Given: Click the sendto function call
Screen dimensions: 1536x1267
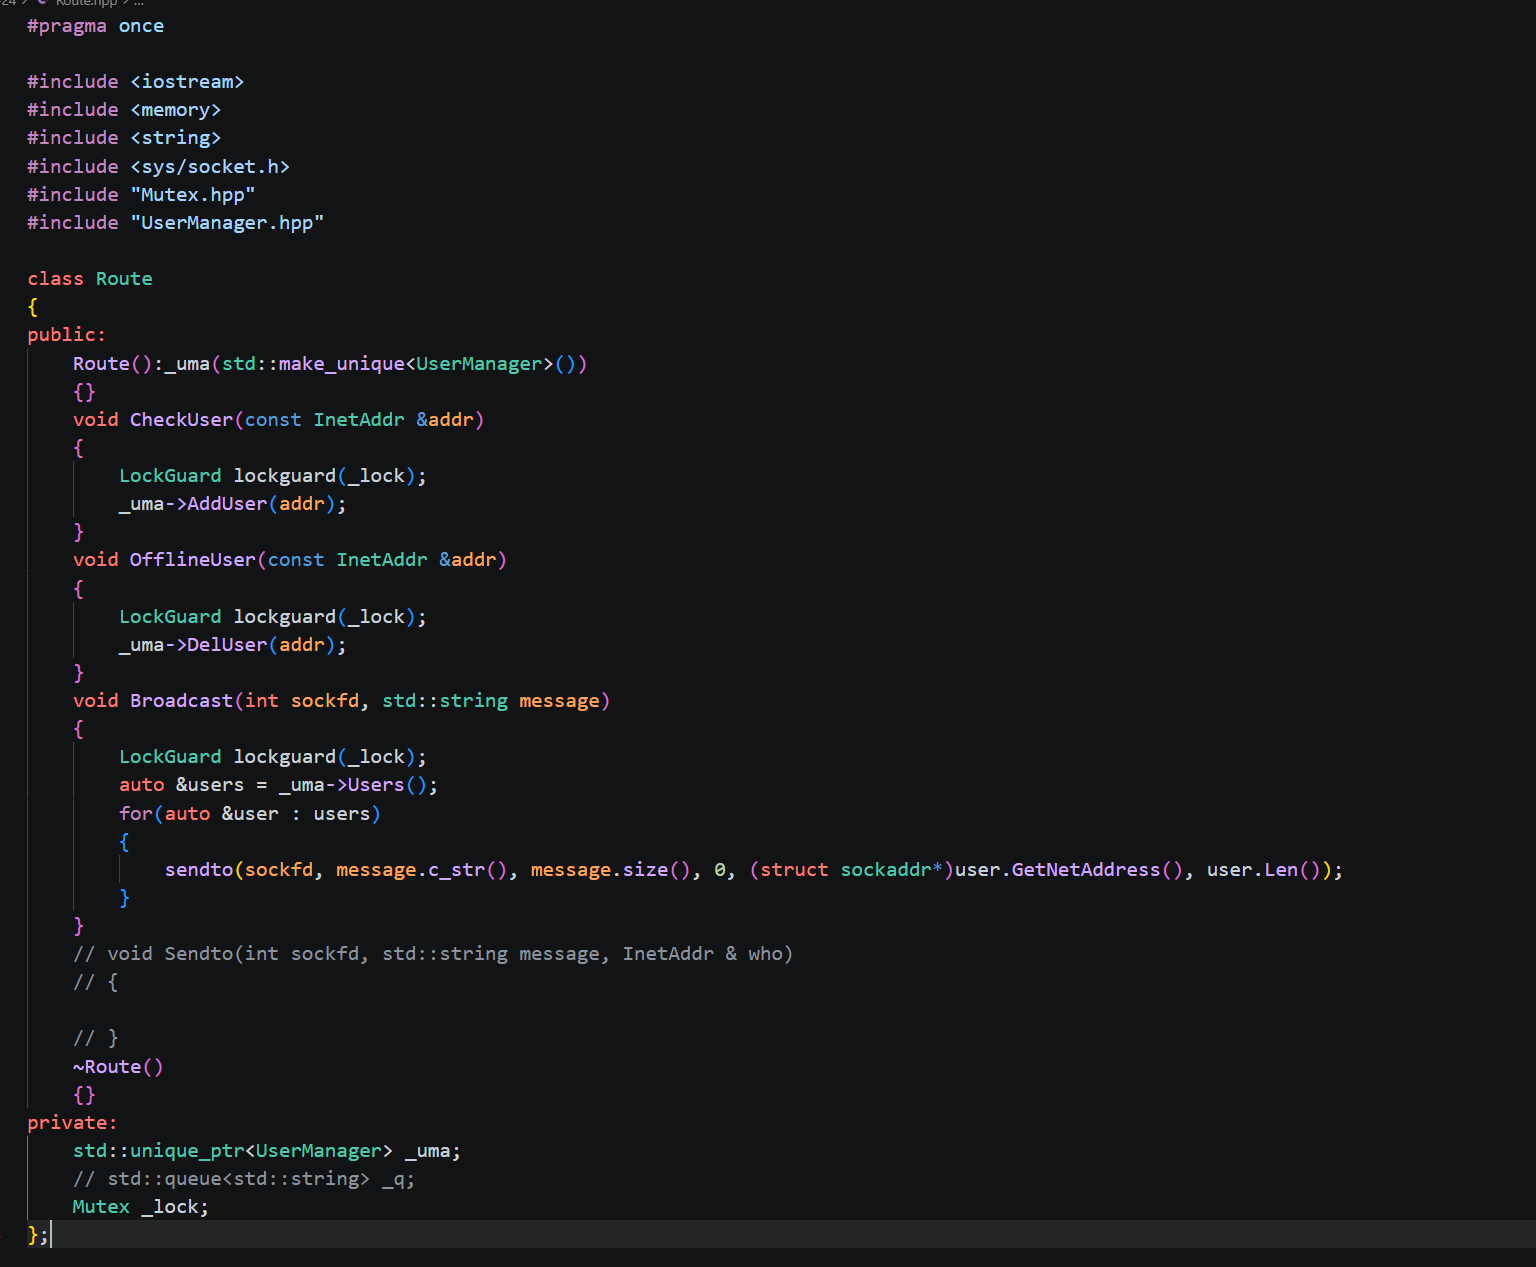Looking at the screenshot, I should pos(199,870).
